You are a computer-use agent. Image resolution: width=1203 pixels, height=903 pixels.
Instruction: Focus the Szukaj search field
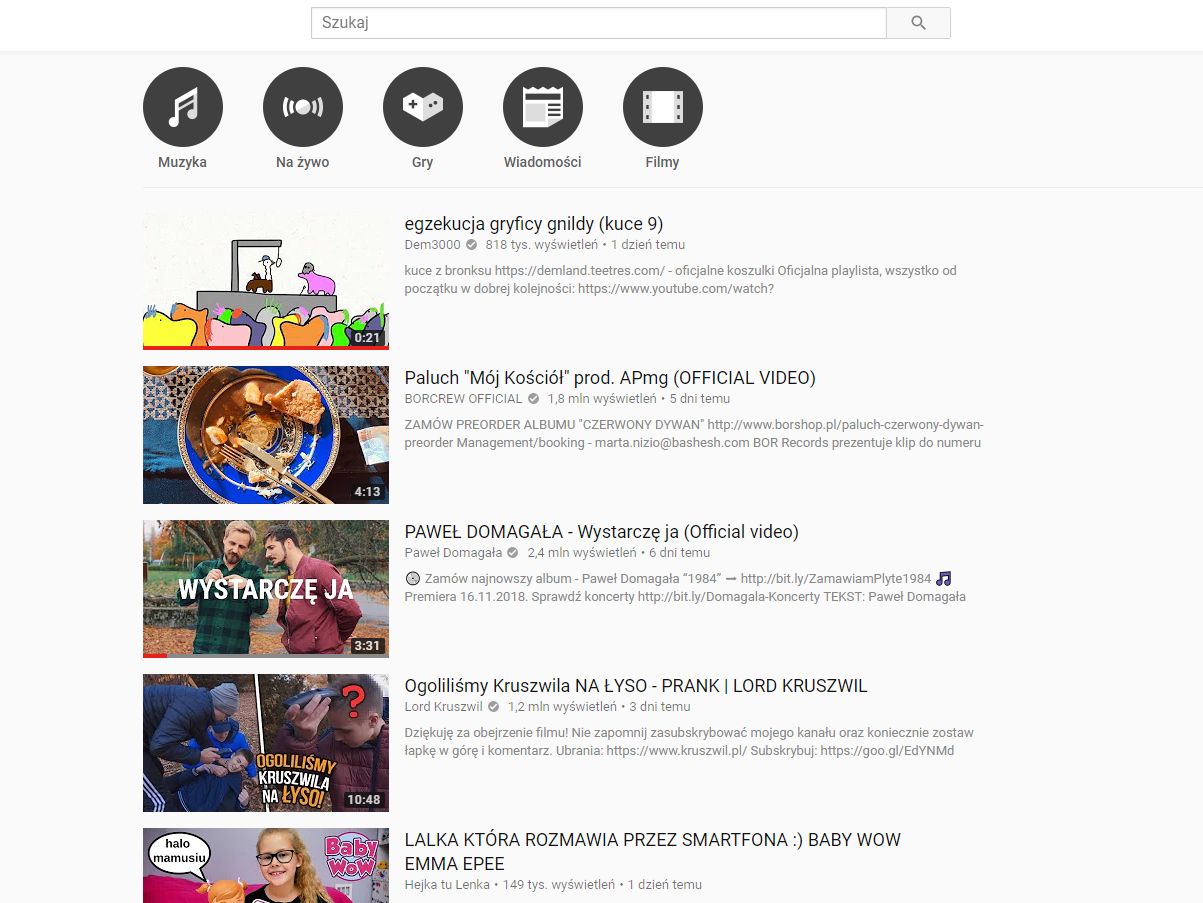point(598,23)
